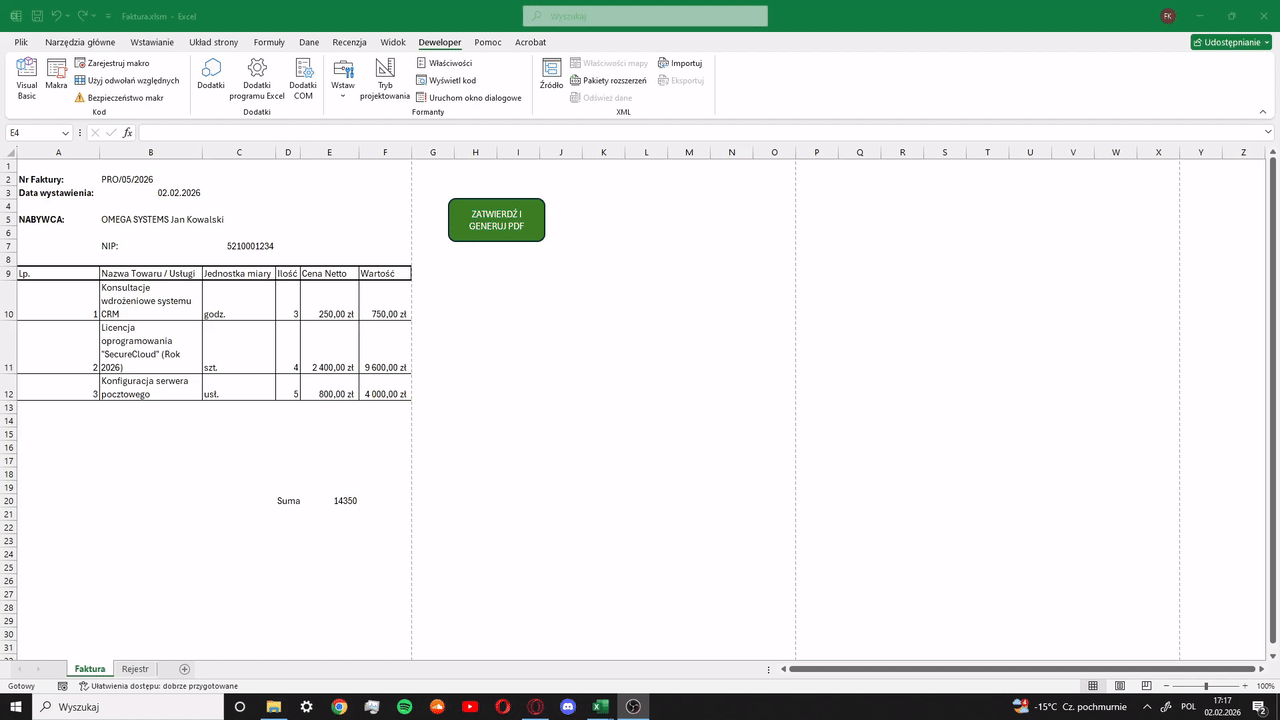This screenshot has height=720, width=1280.
Task: Switch to Page Layout view in status bar
Action: pyautogui.click(x=1120, y=686)
